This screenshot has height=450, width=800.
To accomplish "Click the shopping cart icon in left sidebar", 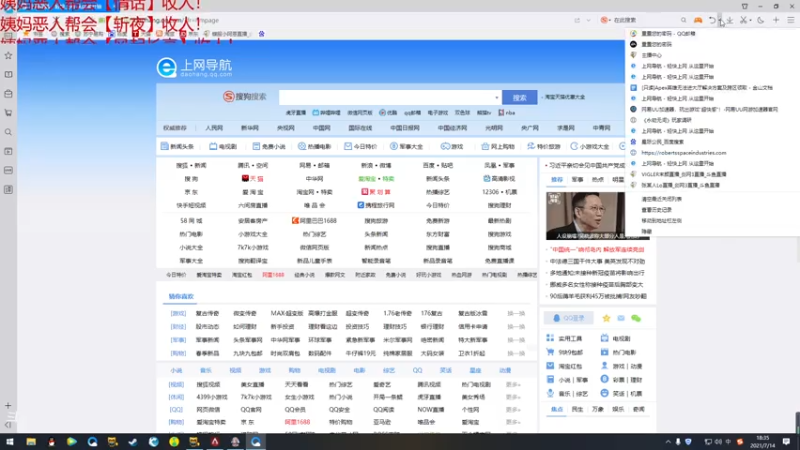I will coord(8,113).
